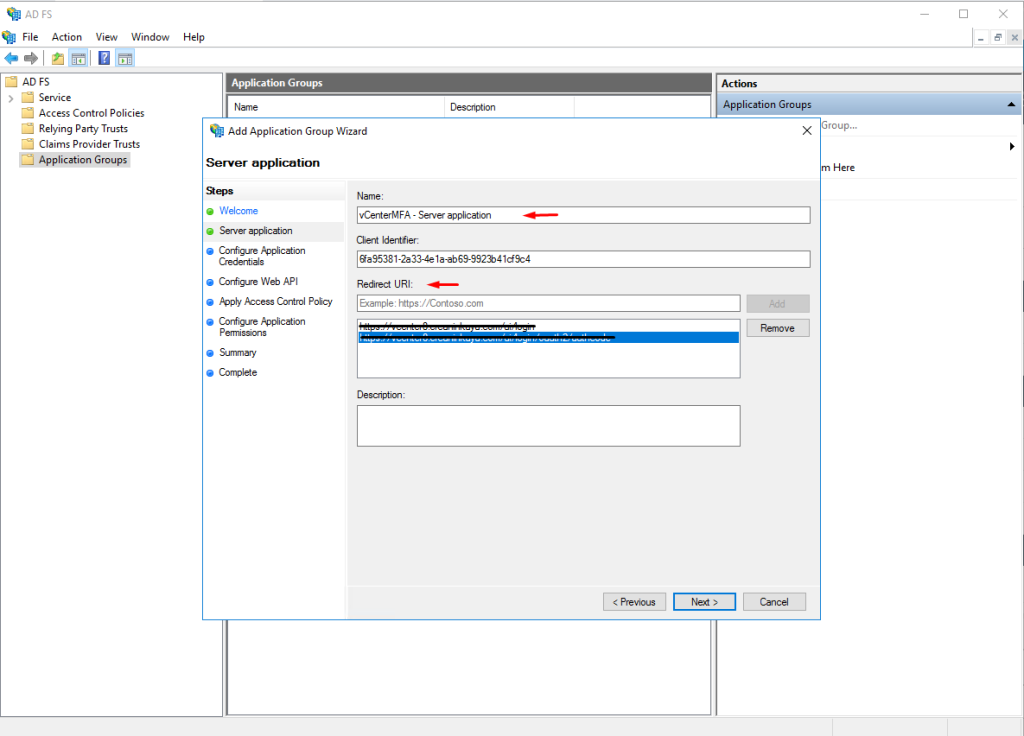Click the Forward arrow in toolbar
Viewport: 1024px width, 736px height.
31,59
